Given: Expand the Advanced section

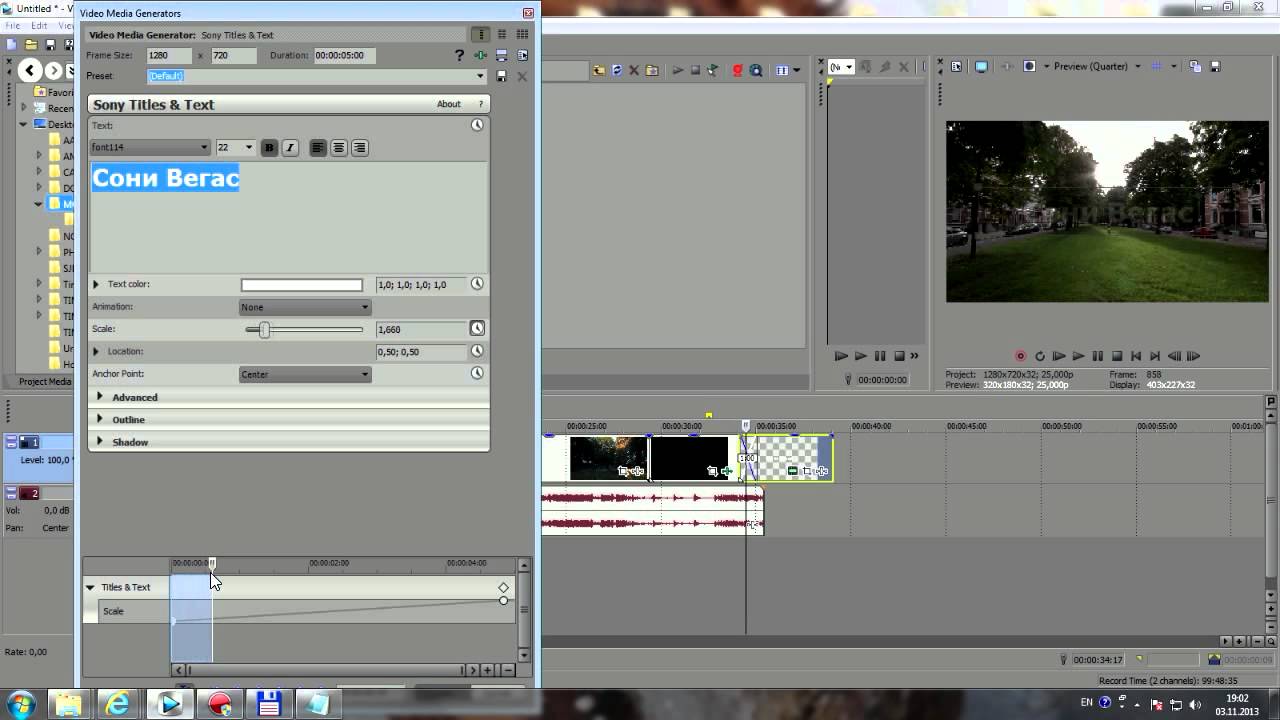Looking at the screenshot, I should point(100,397).
